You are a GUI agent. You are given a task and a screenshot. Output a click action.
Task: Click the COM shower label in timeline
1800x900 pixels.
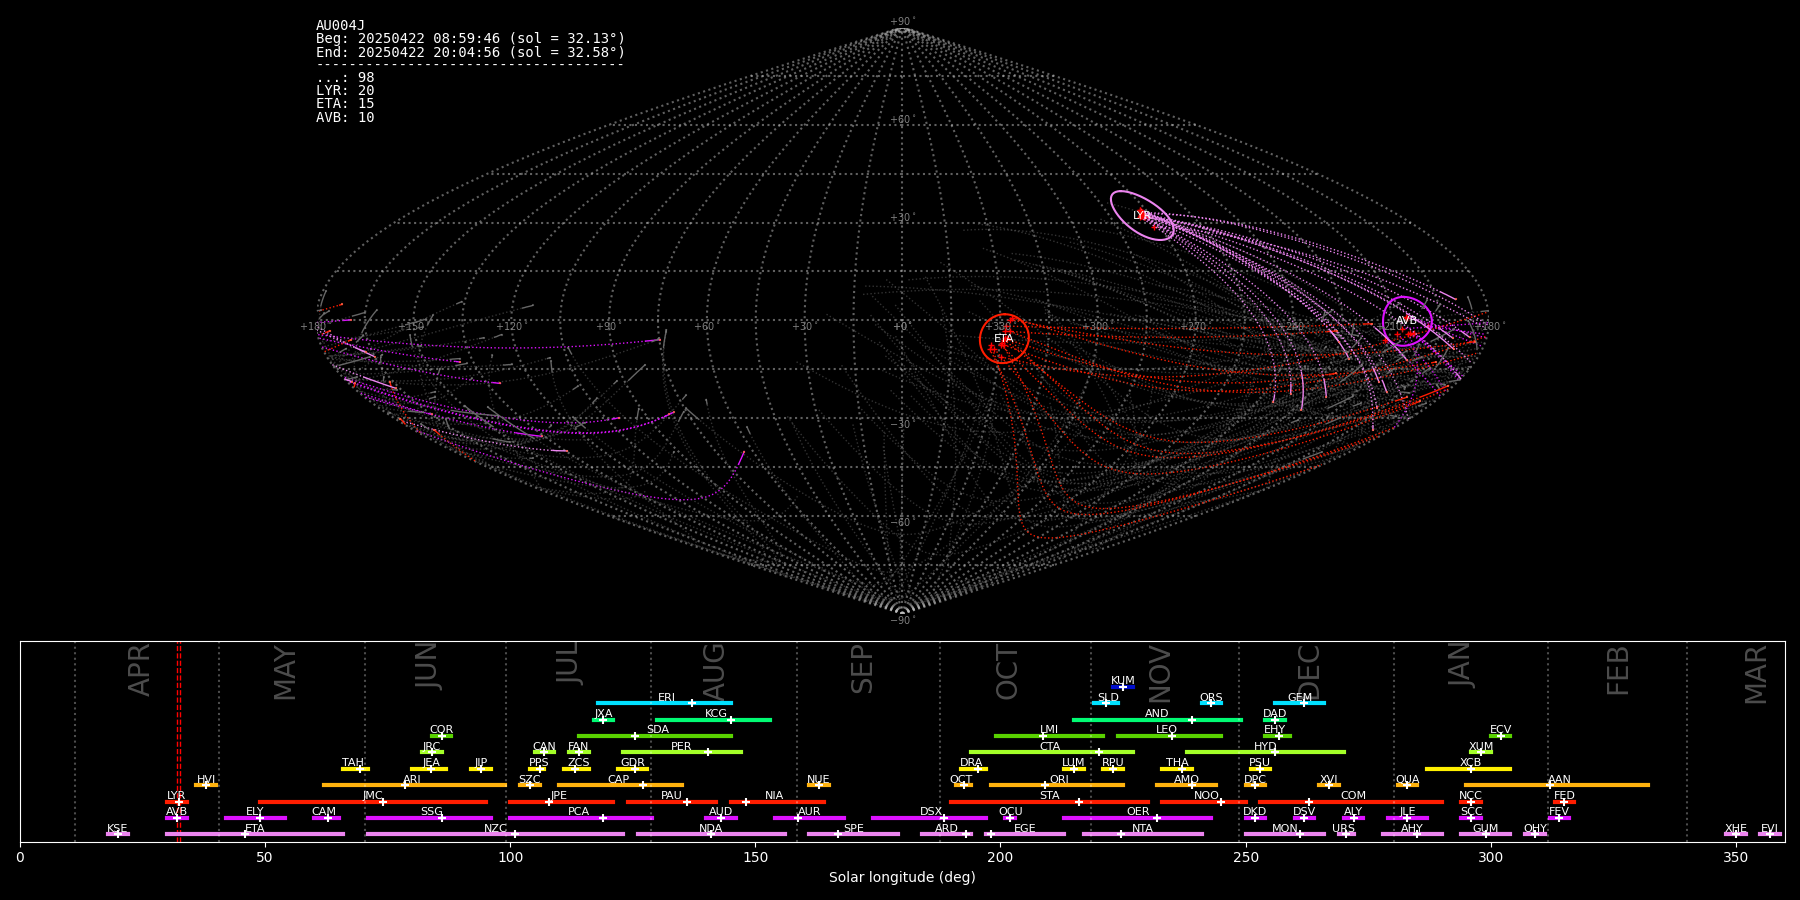1354,796
